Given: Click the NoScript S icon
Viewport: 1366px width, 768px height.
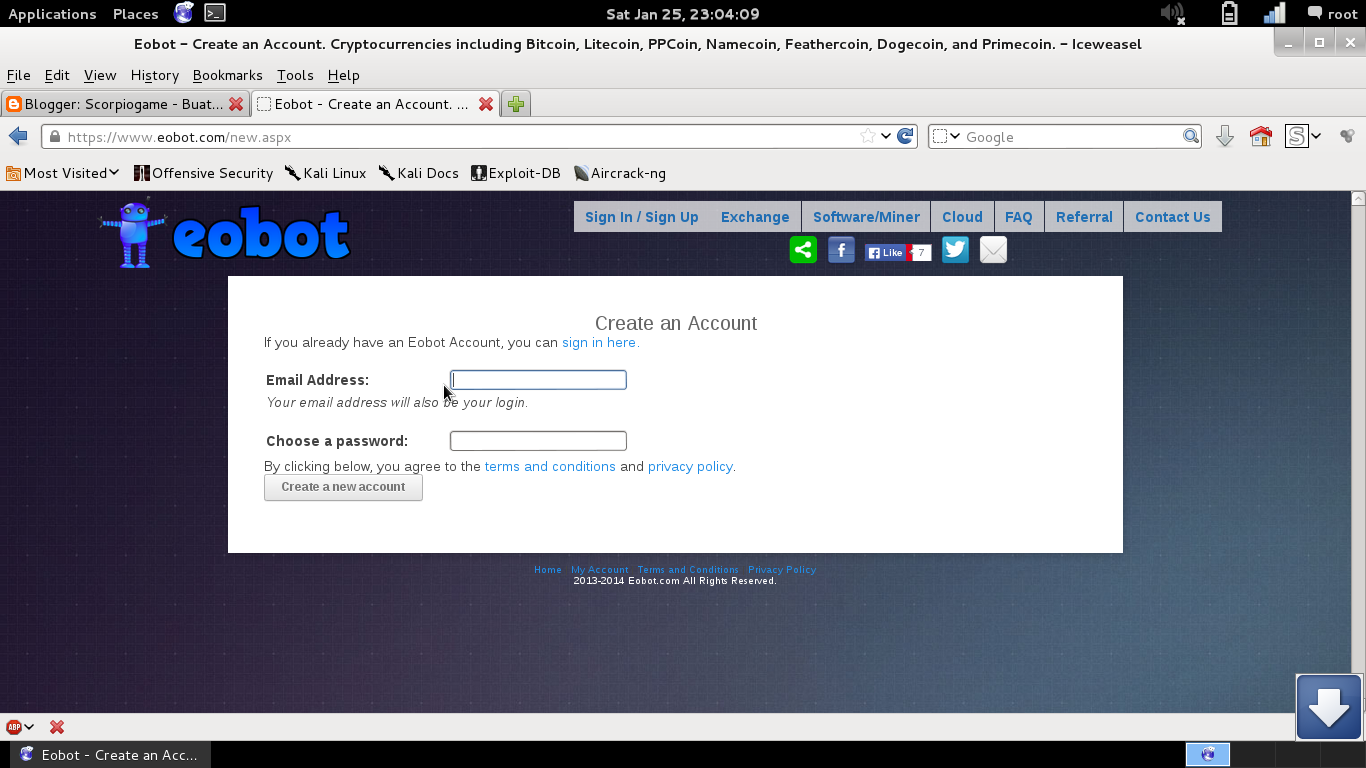Looking at the screenshot, I should point(1296,136).
